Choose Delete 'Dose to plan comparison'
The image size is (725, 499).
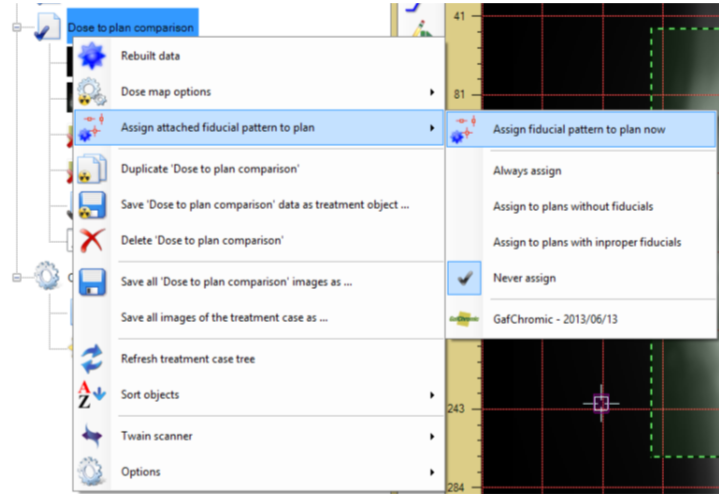click(258, 240)
